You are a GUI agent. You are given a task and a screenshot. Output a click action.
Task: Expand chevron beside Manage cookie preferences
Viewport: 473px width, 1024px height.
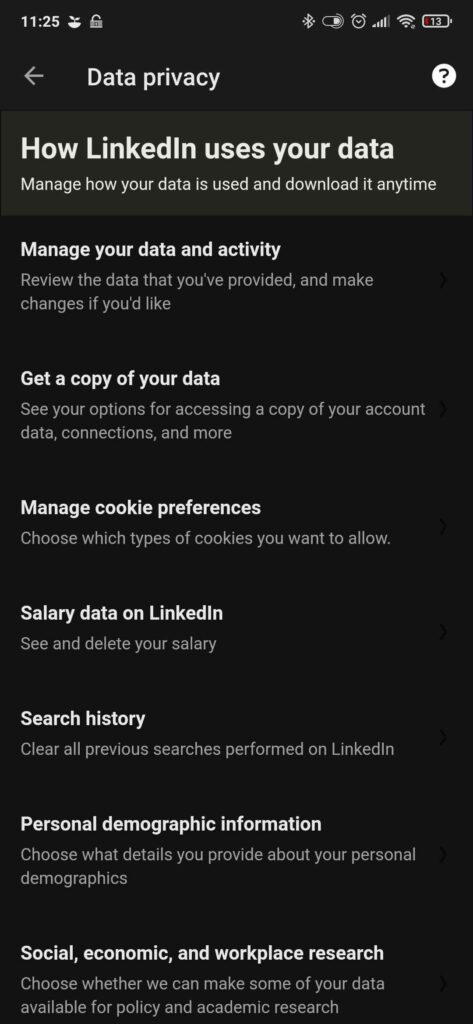click(x=444, y=526)
